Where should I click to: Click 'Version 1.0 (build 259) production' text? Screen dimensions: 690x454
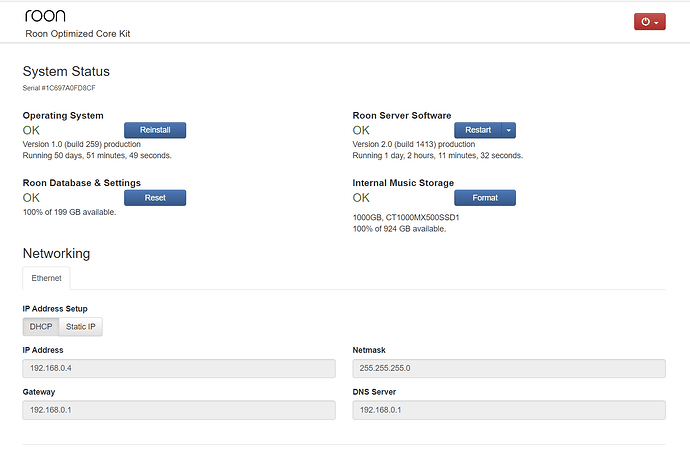tap(82, 144)
